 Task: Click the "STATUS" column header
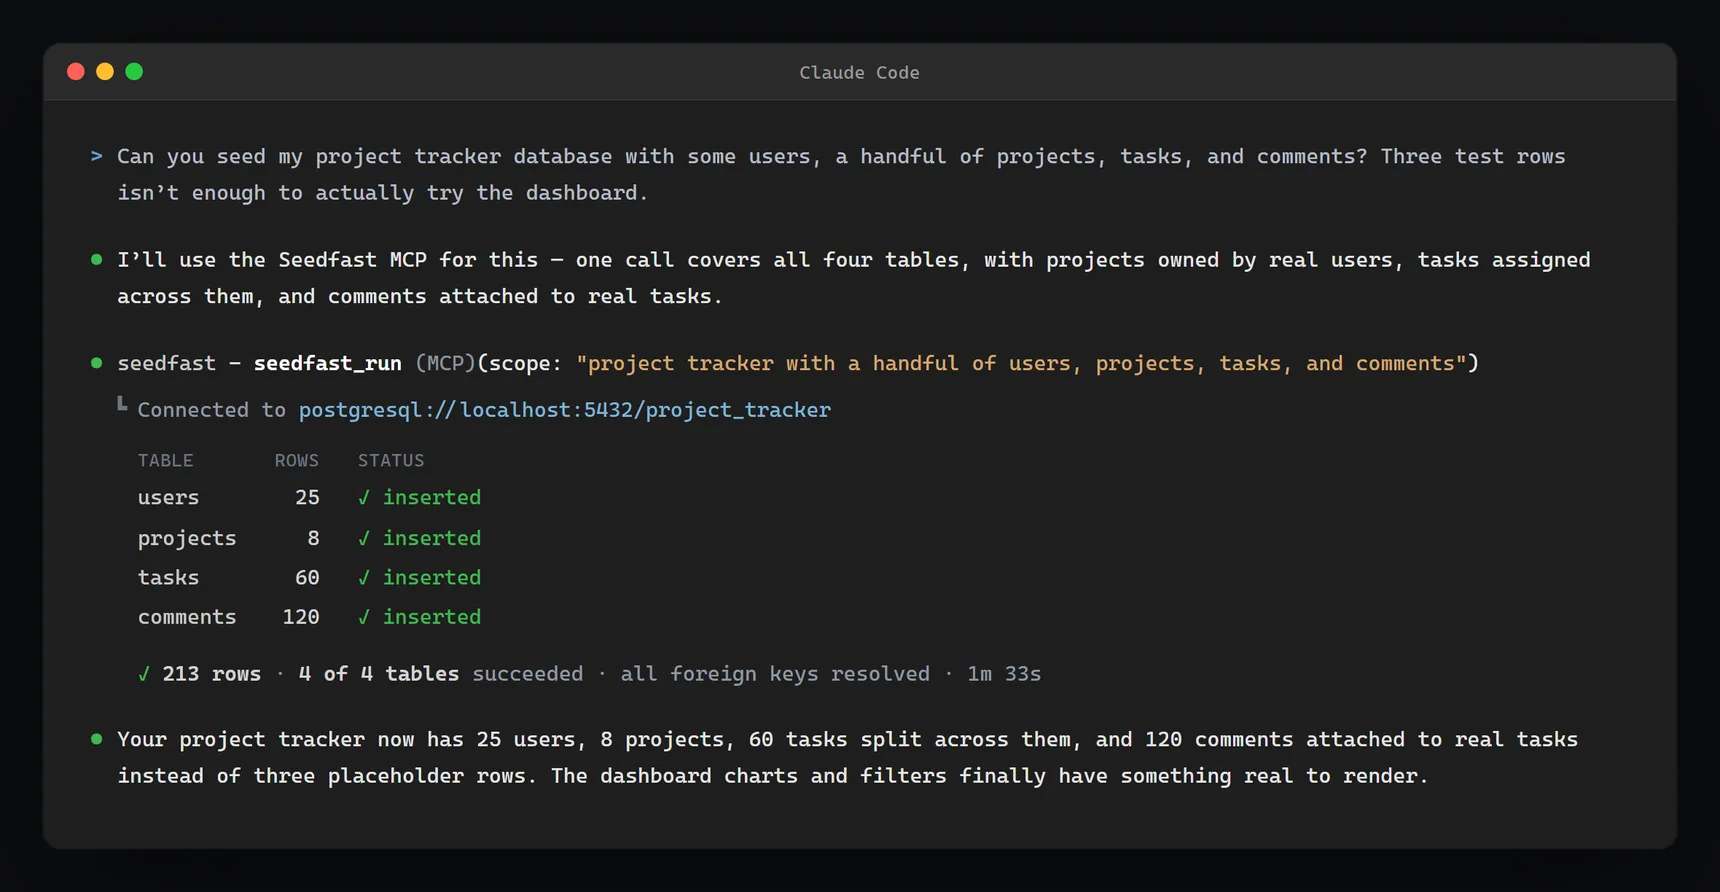pyautogui.click(x=391, y=461)
